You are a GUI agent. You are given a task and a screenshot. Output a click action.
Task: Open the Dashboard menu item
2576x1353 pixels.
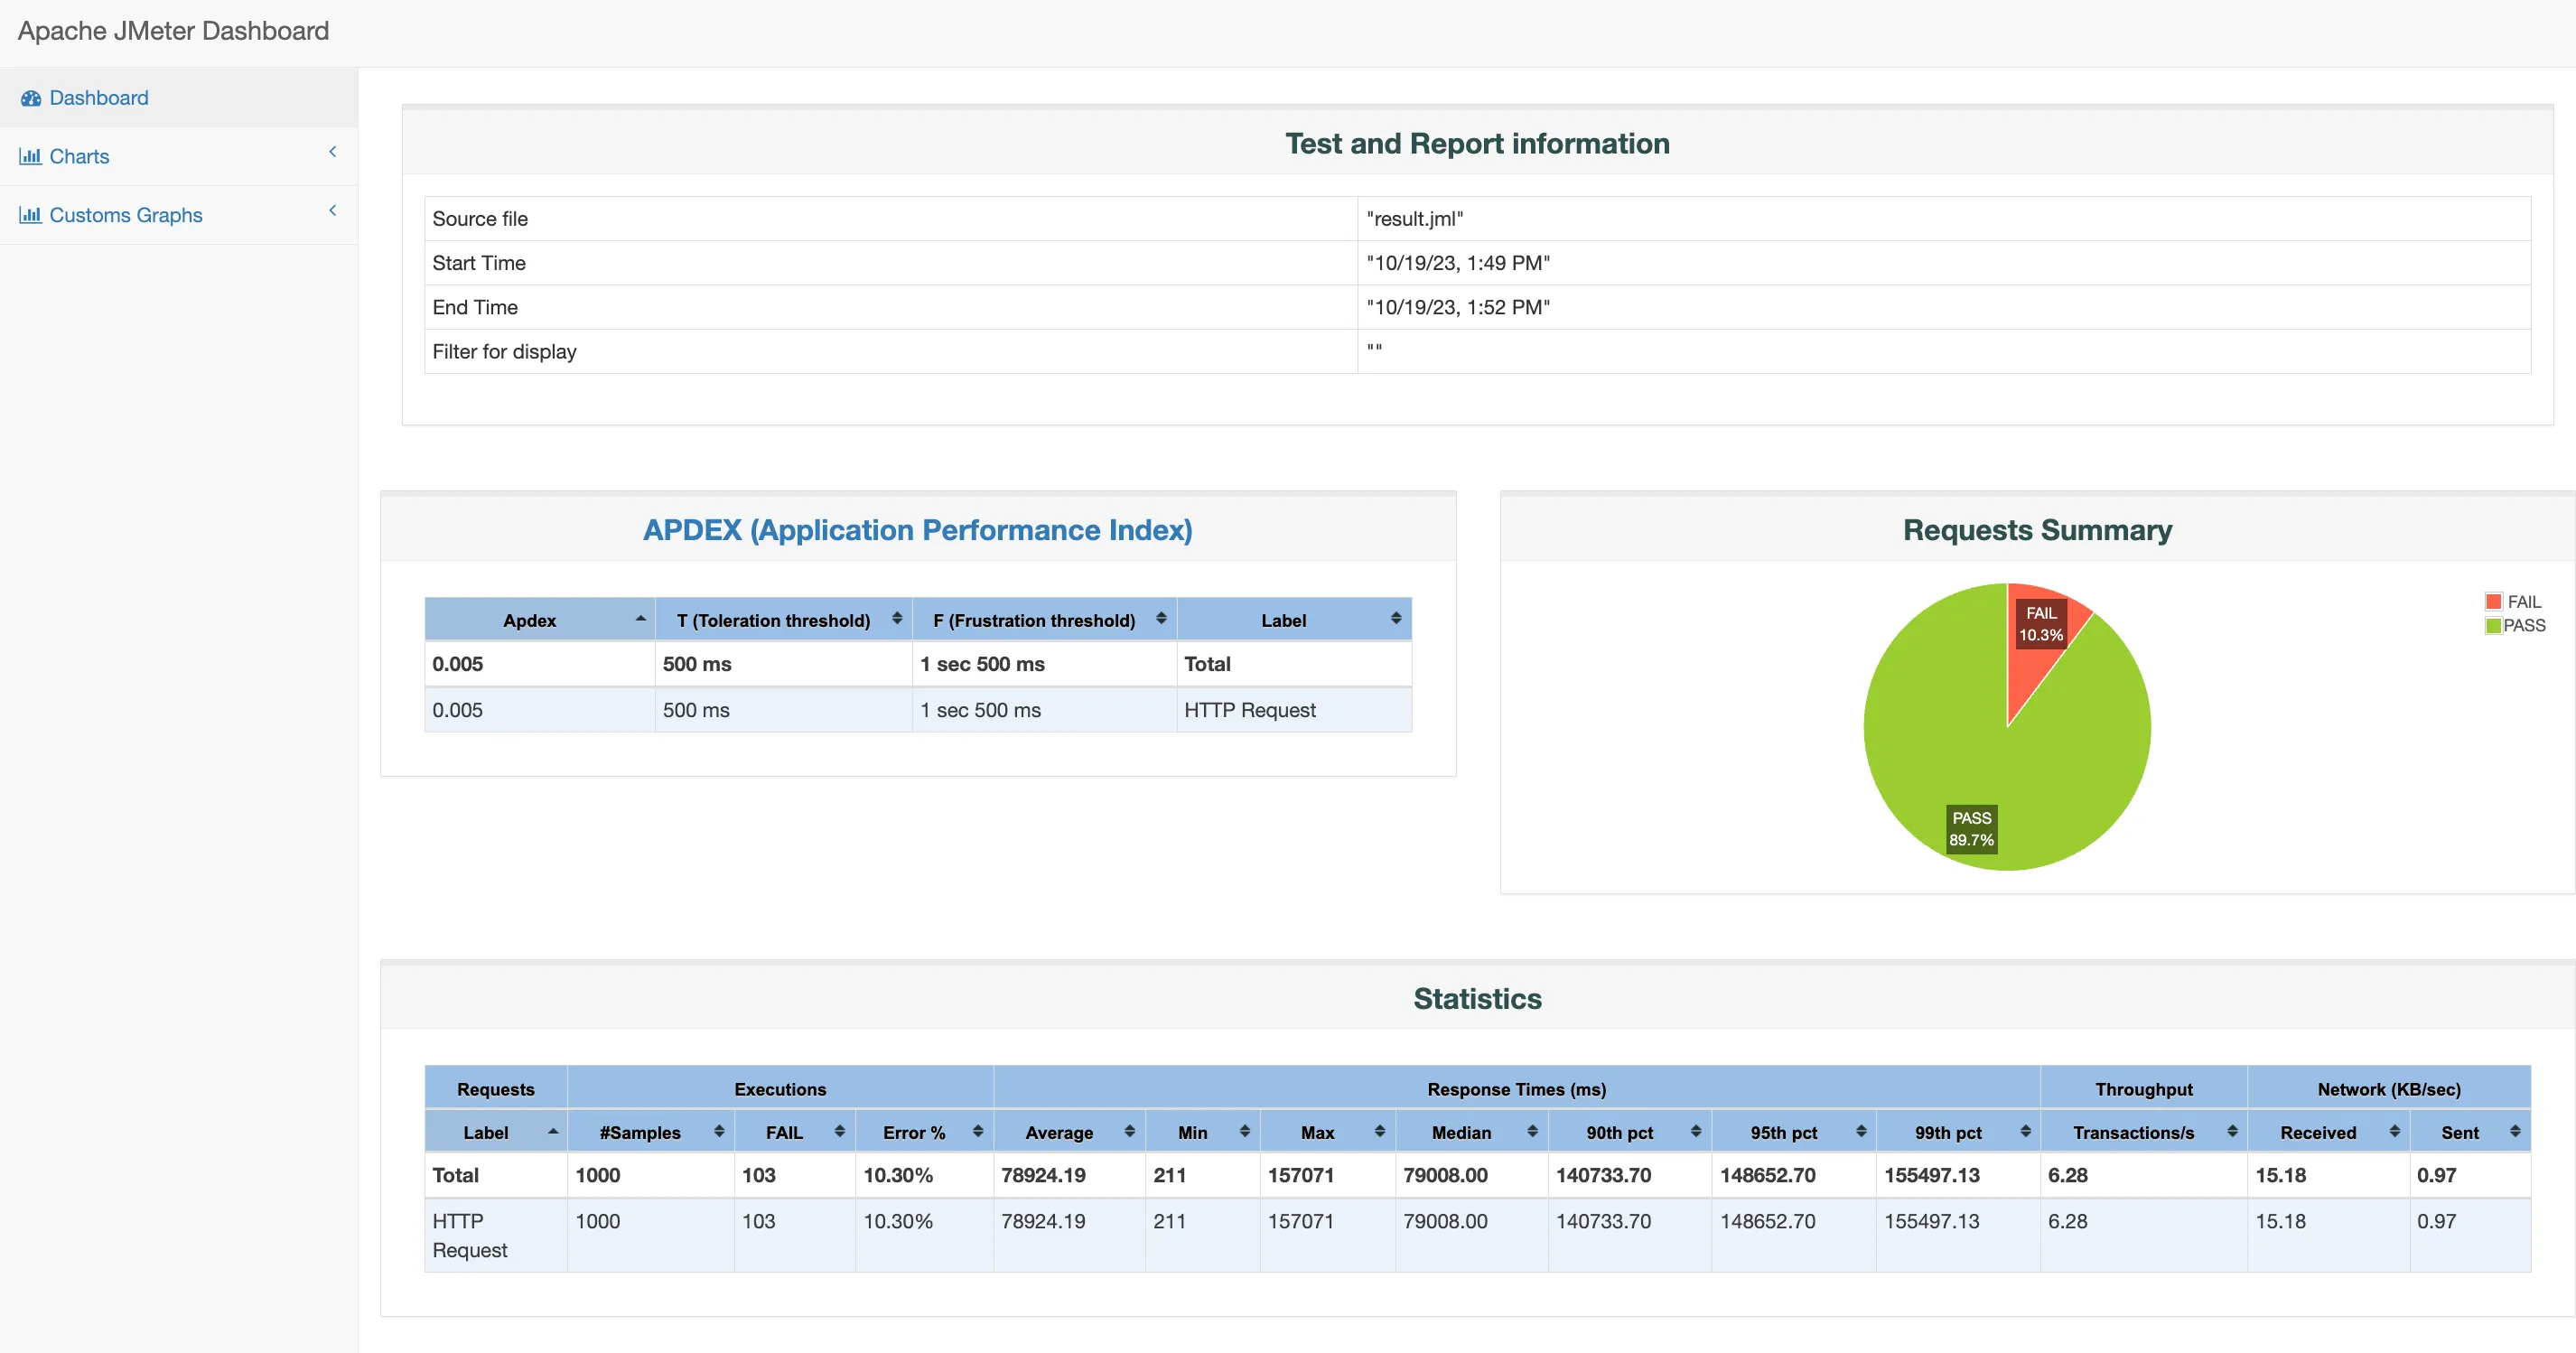[x=98, y=98]
